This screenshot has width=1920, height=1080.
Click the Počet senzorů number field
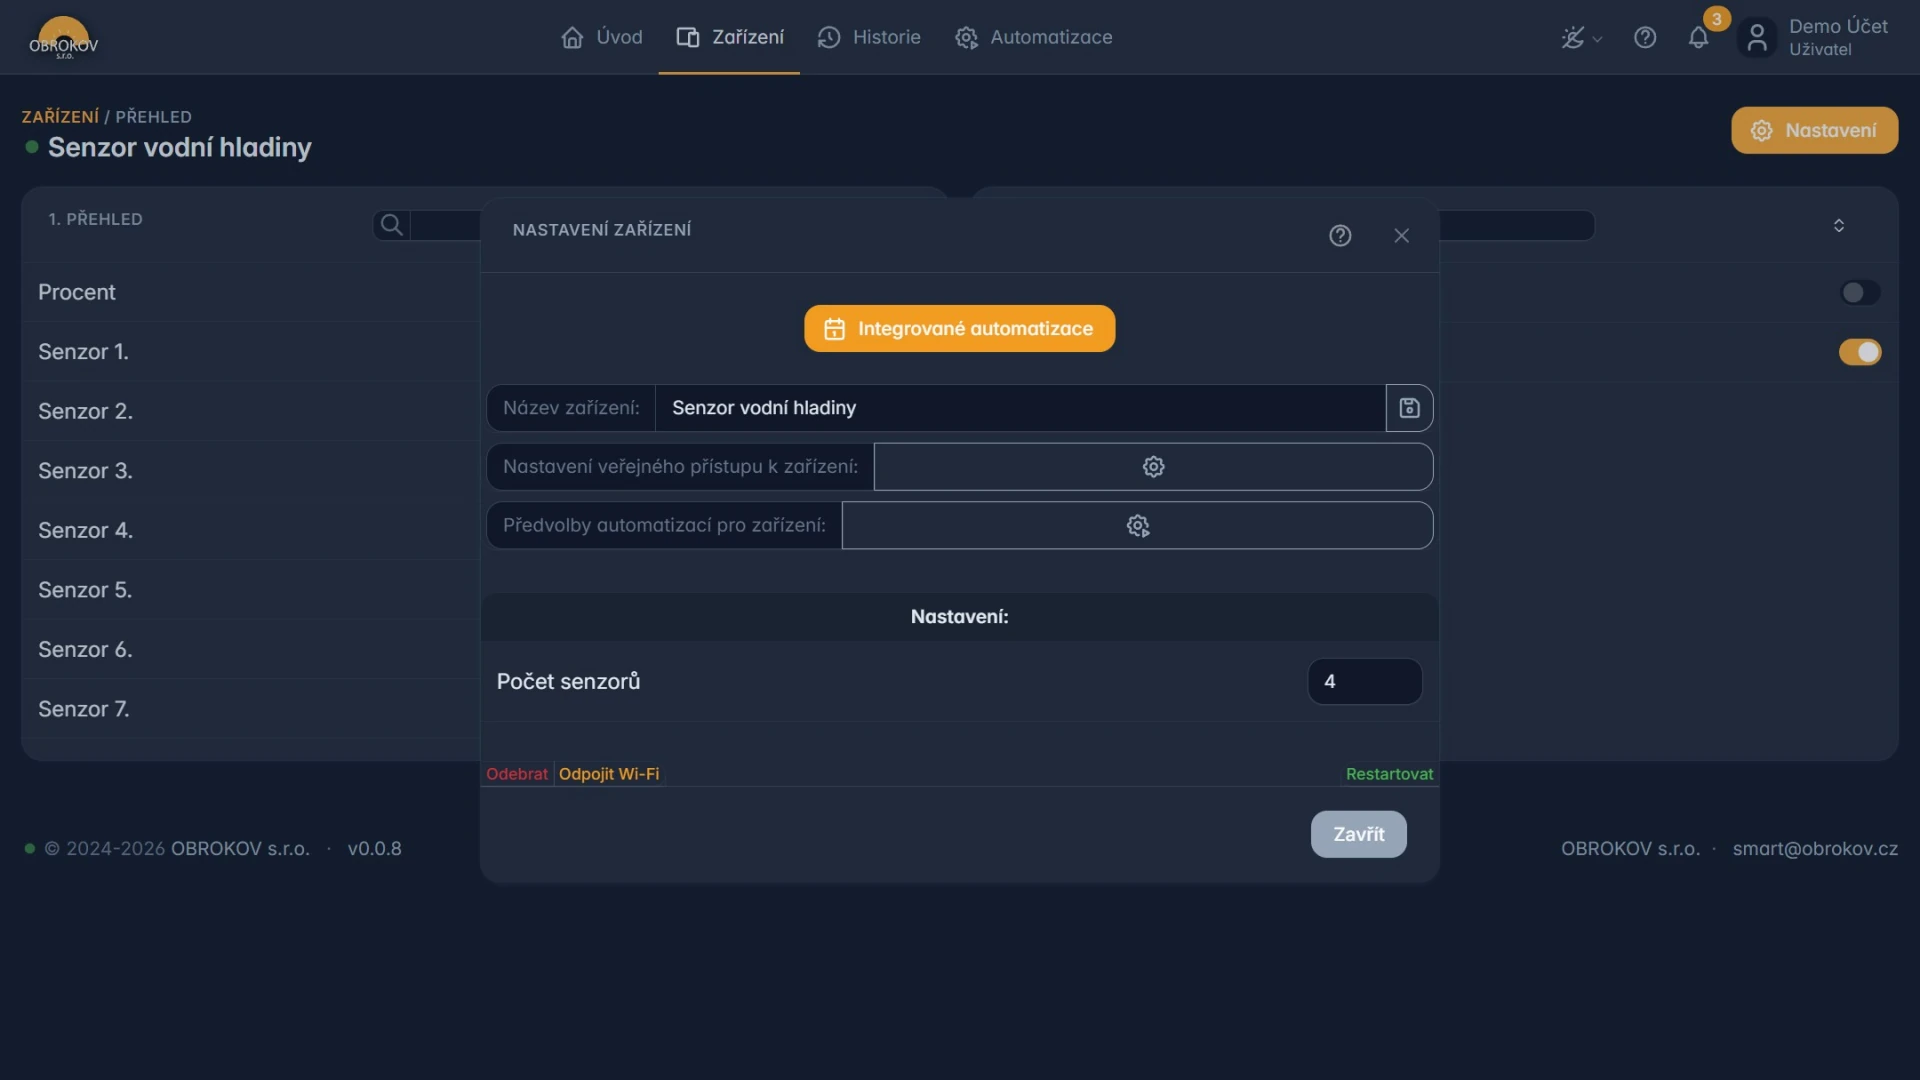[1364, 682]
